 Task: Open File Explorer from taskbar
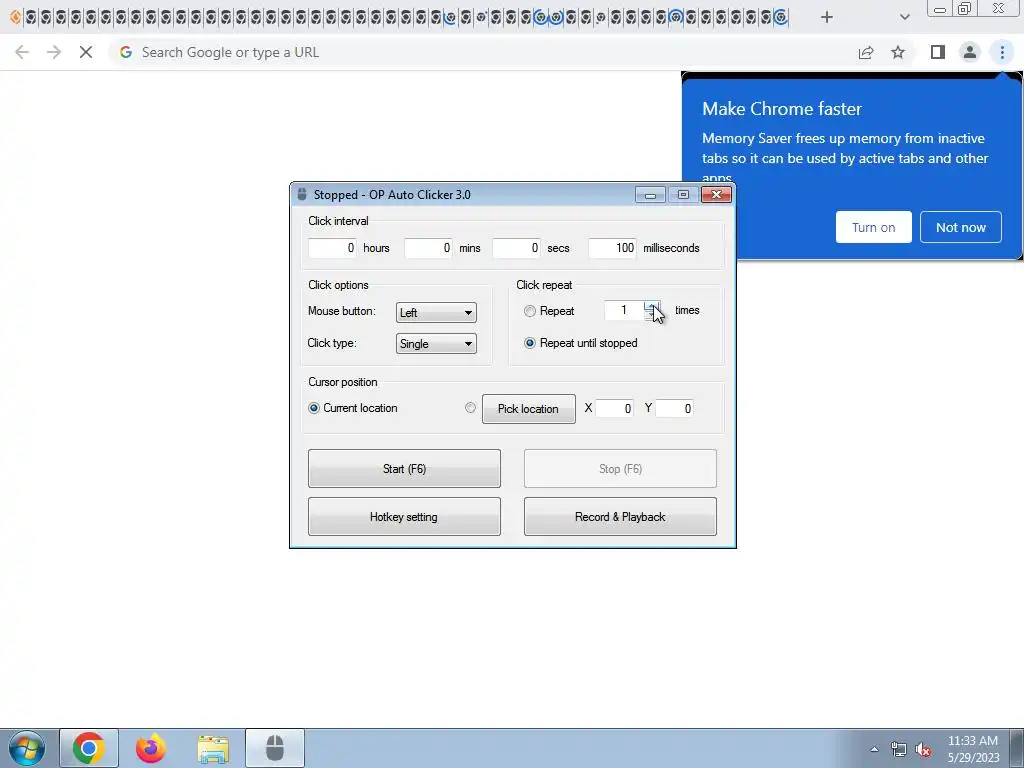213,749
